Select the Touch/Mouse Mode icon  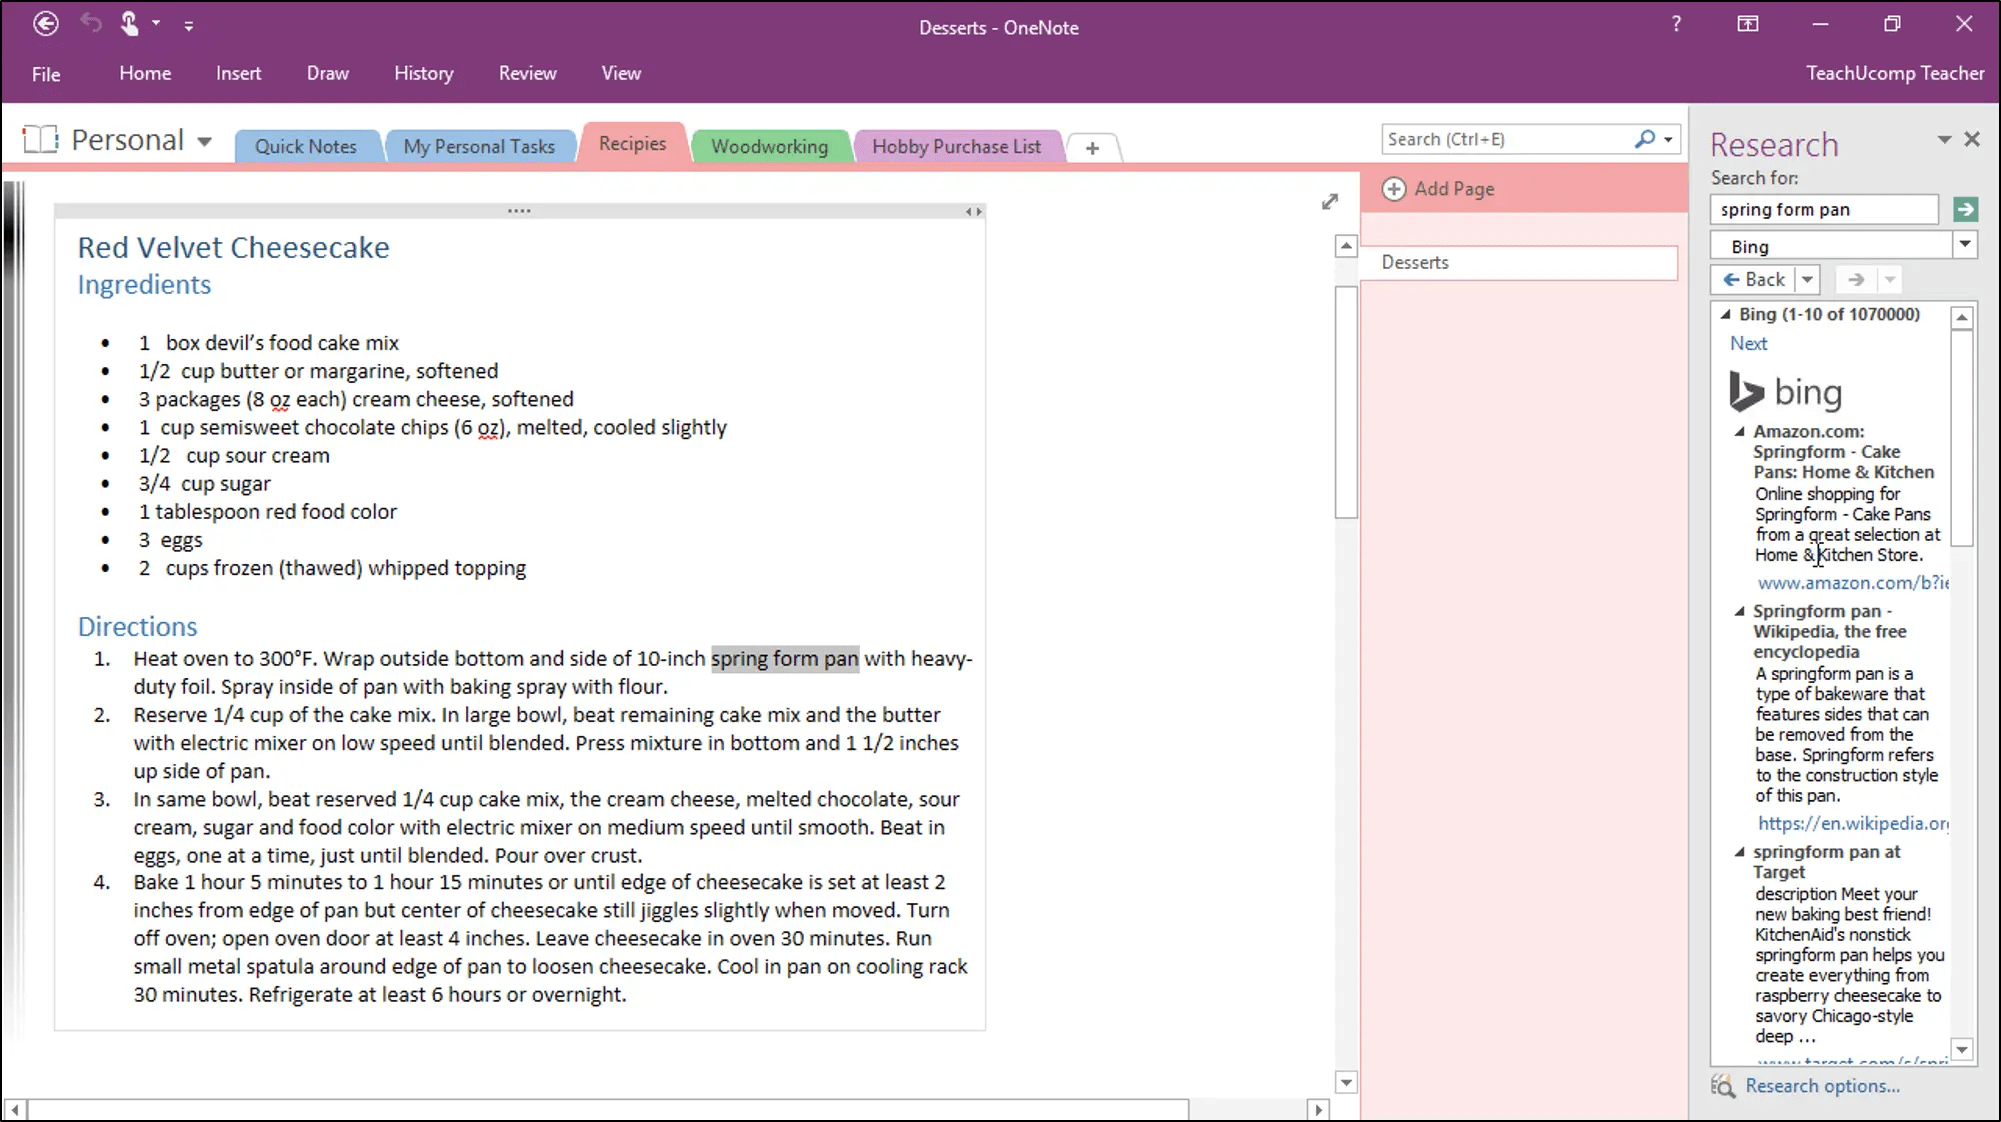point(128,23)
